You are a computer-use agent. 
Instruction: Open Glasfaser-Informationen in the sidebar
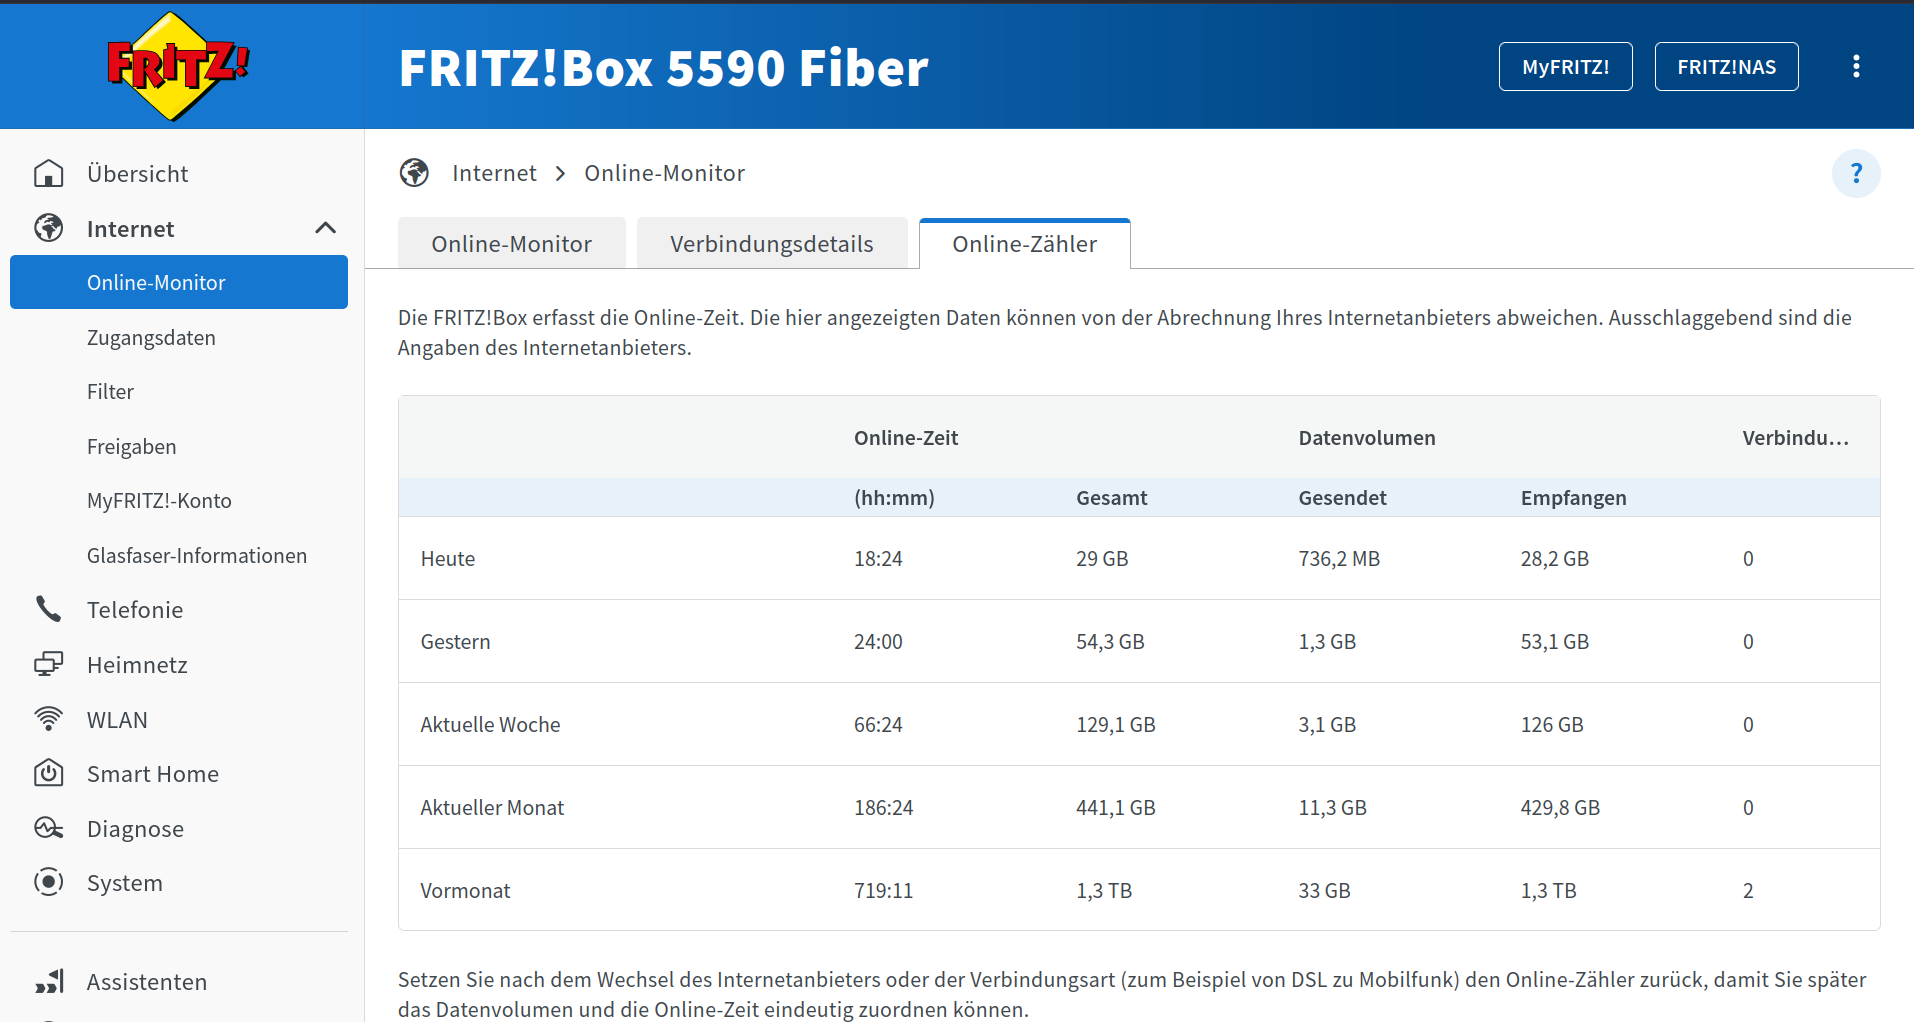197,555
